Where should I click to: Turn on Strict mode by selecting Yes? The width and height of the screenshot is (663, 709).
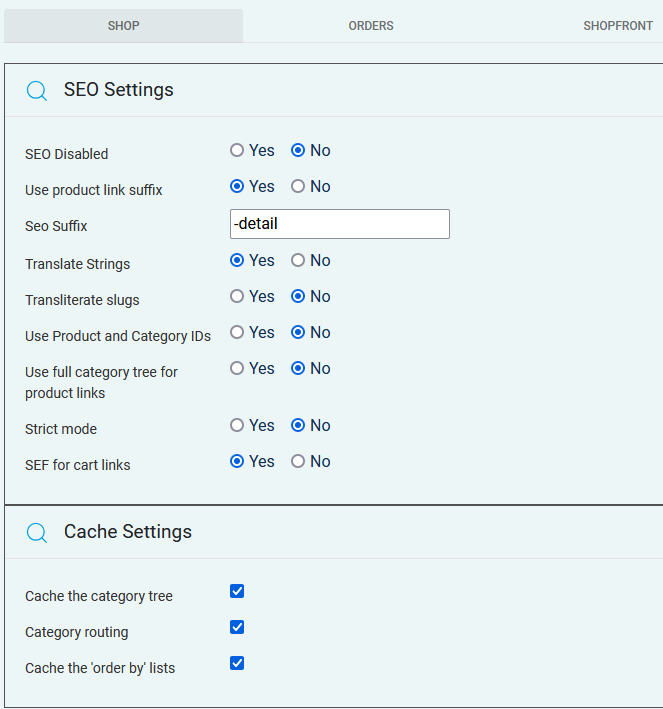click(237, 426)
